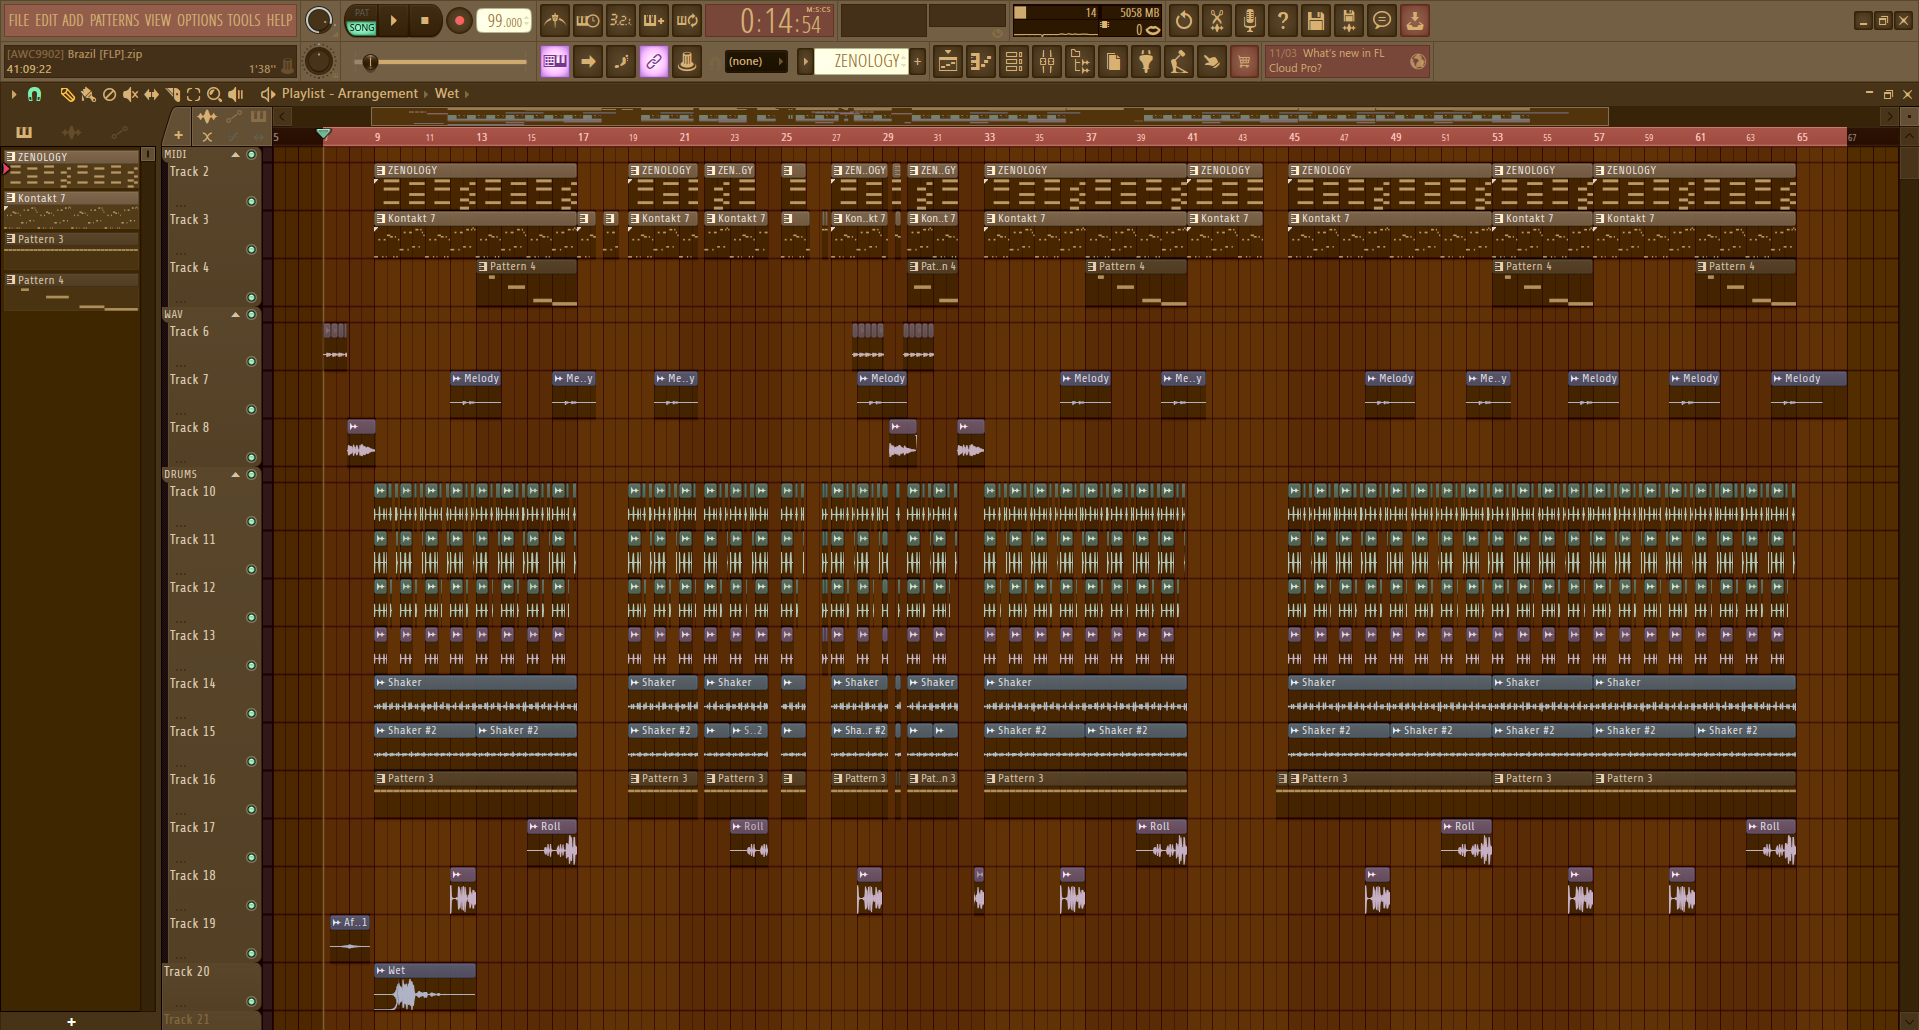
Task: Select the playlist mute tool
Action: coord(130,94)
